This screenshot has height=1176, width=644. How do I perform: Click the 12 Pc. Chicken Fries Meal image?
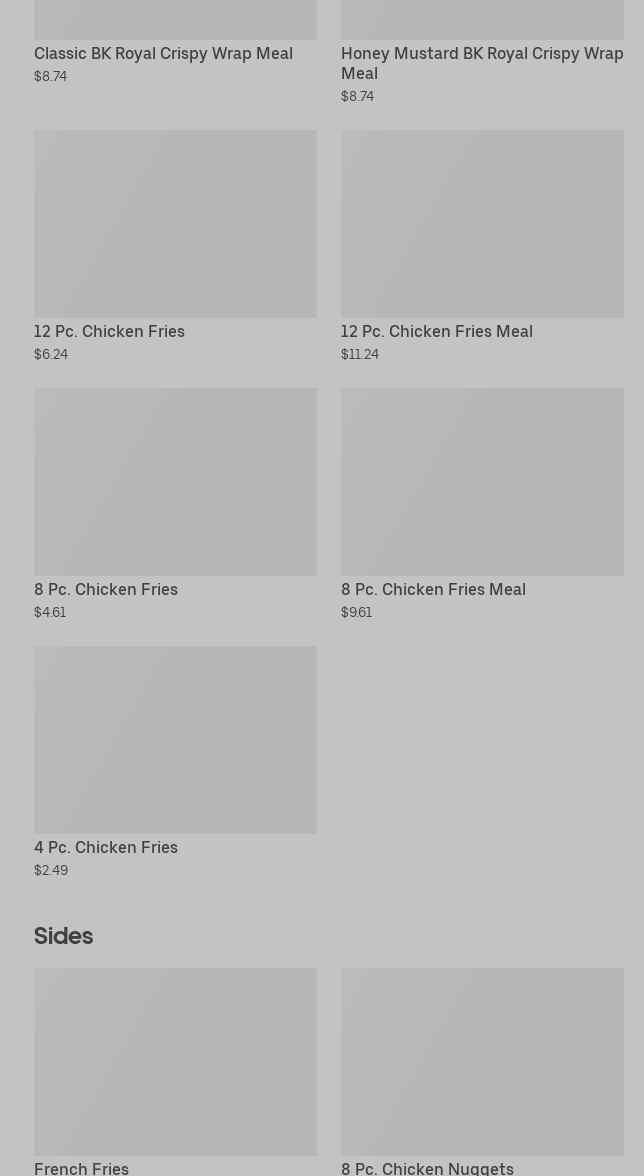[x=482, y=224]
